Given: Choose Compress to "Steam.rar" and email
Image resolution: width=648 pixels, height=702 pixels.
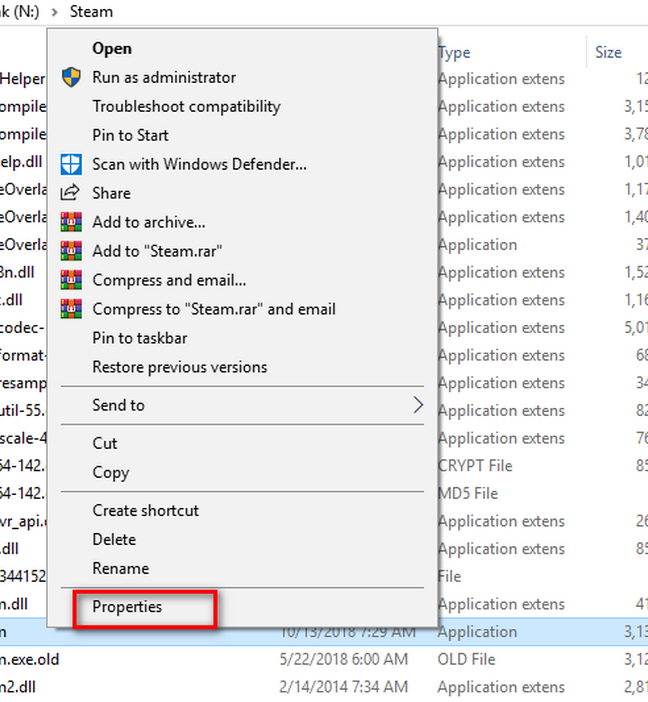Looking at the screenshot, I should pos(214,309).
